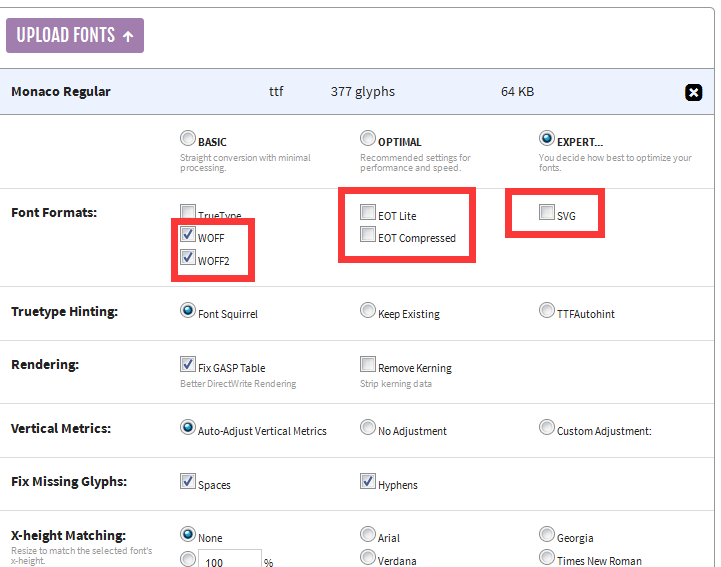Uncheck the WOFF2 format checkbox
This screenshot has width=721, height=567.
coord(188,259)
